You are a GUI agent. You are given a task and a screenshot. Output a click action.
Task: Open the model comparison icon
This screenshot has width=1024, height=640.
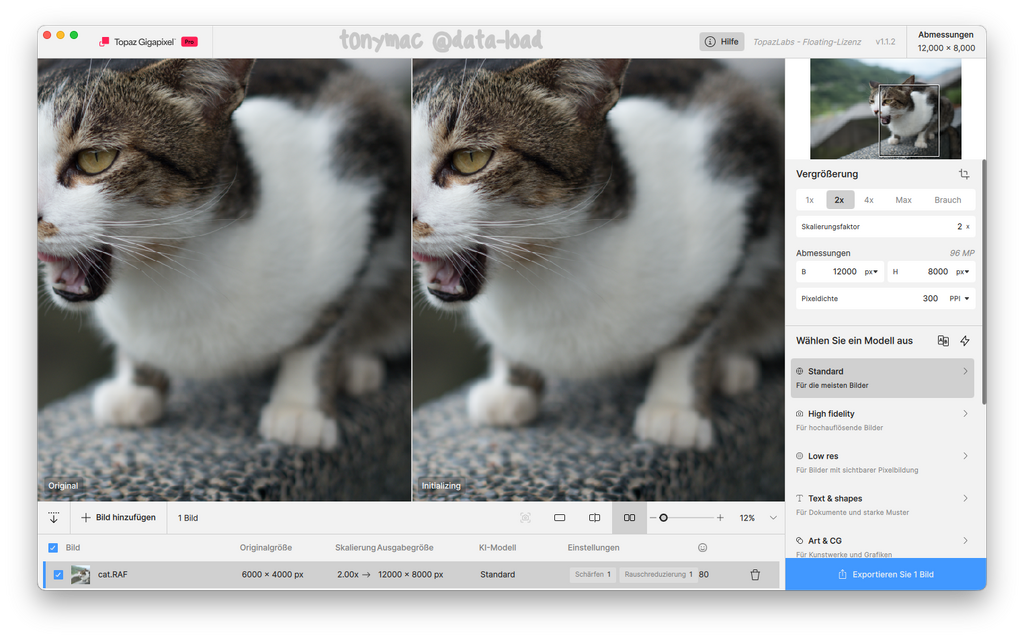coord(943,341)
